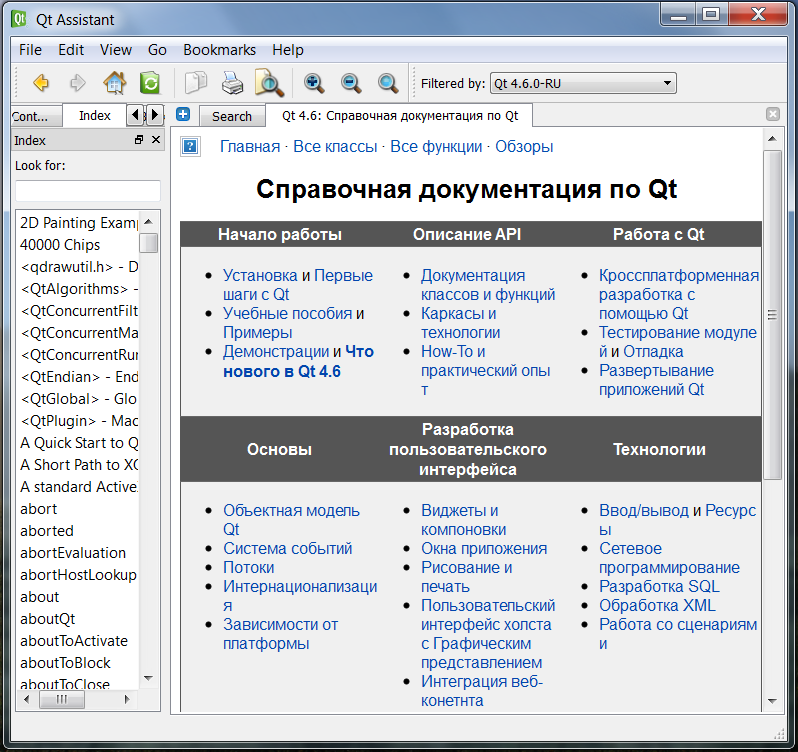Image resolution: width=798 pixels, height=752 pixels.
Task: Open Сетевое программирование link
Action: click(669, 558)
